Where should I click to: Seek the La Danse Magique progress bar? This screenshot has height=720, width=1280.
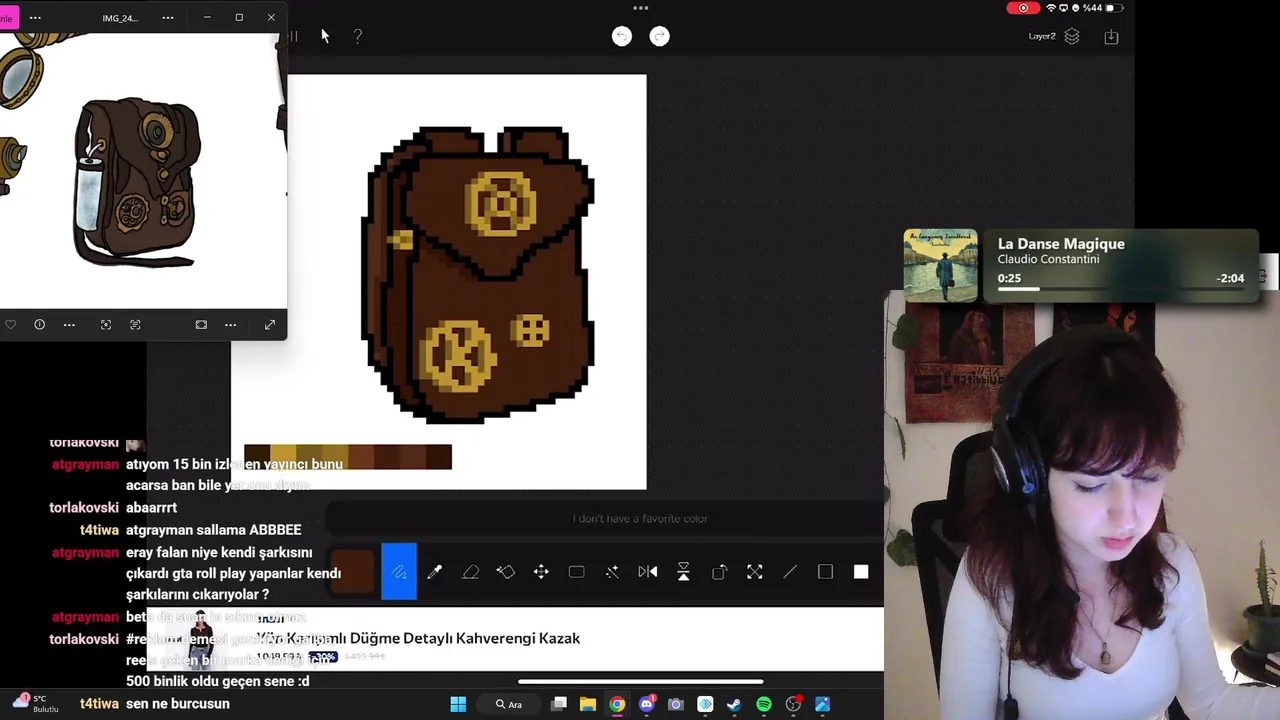(x=1120, y=289)
